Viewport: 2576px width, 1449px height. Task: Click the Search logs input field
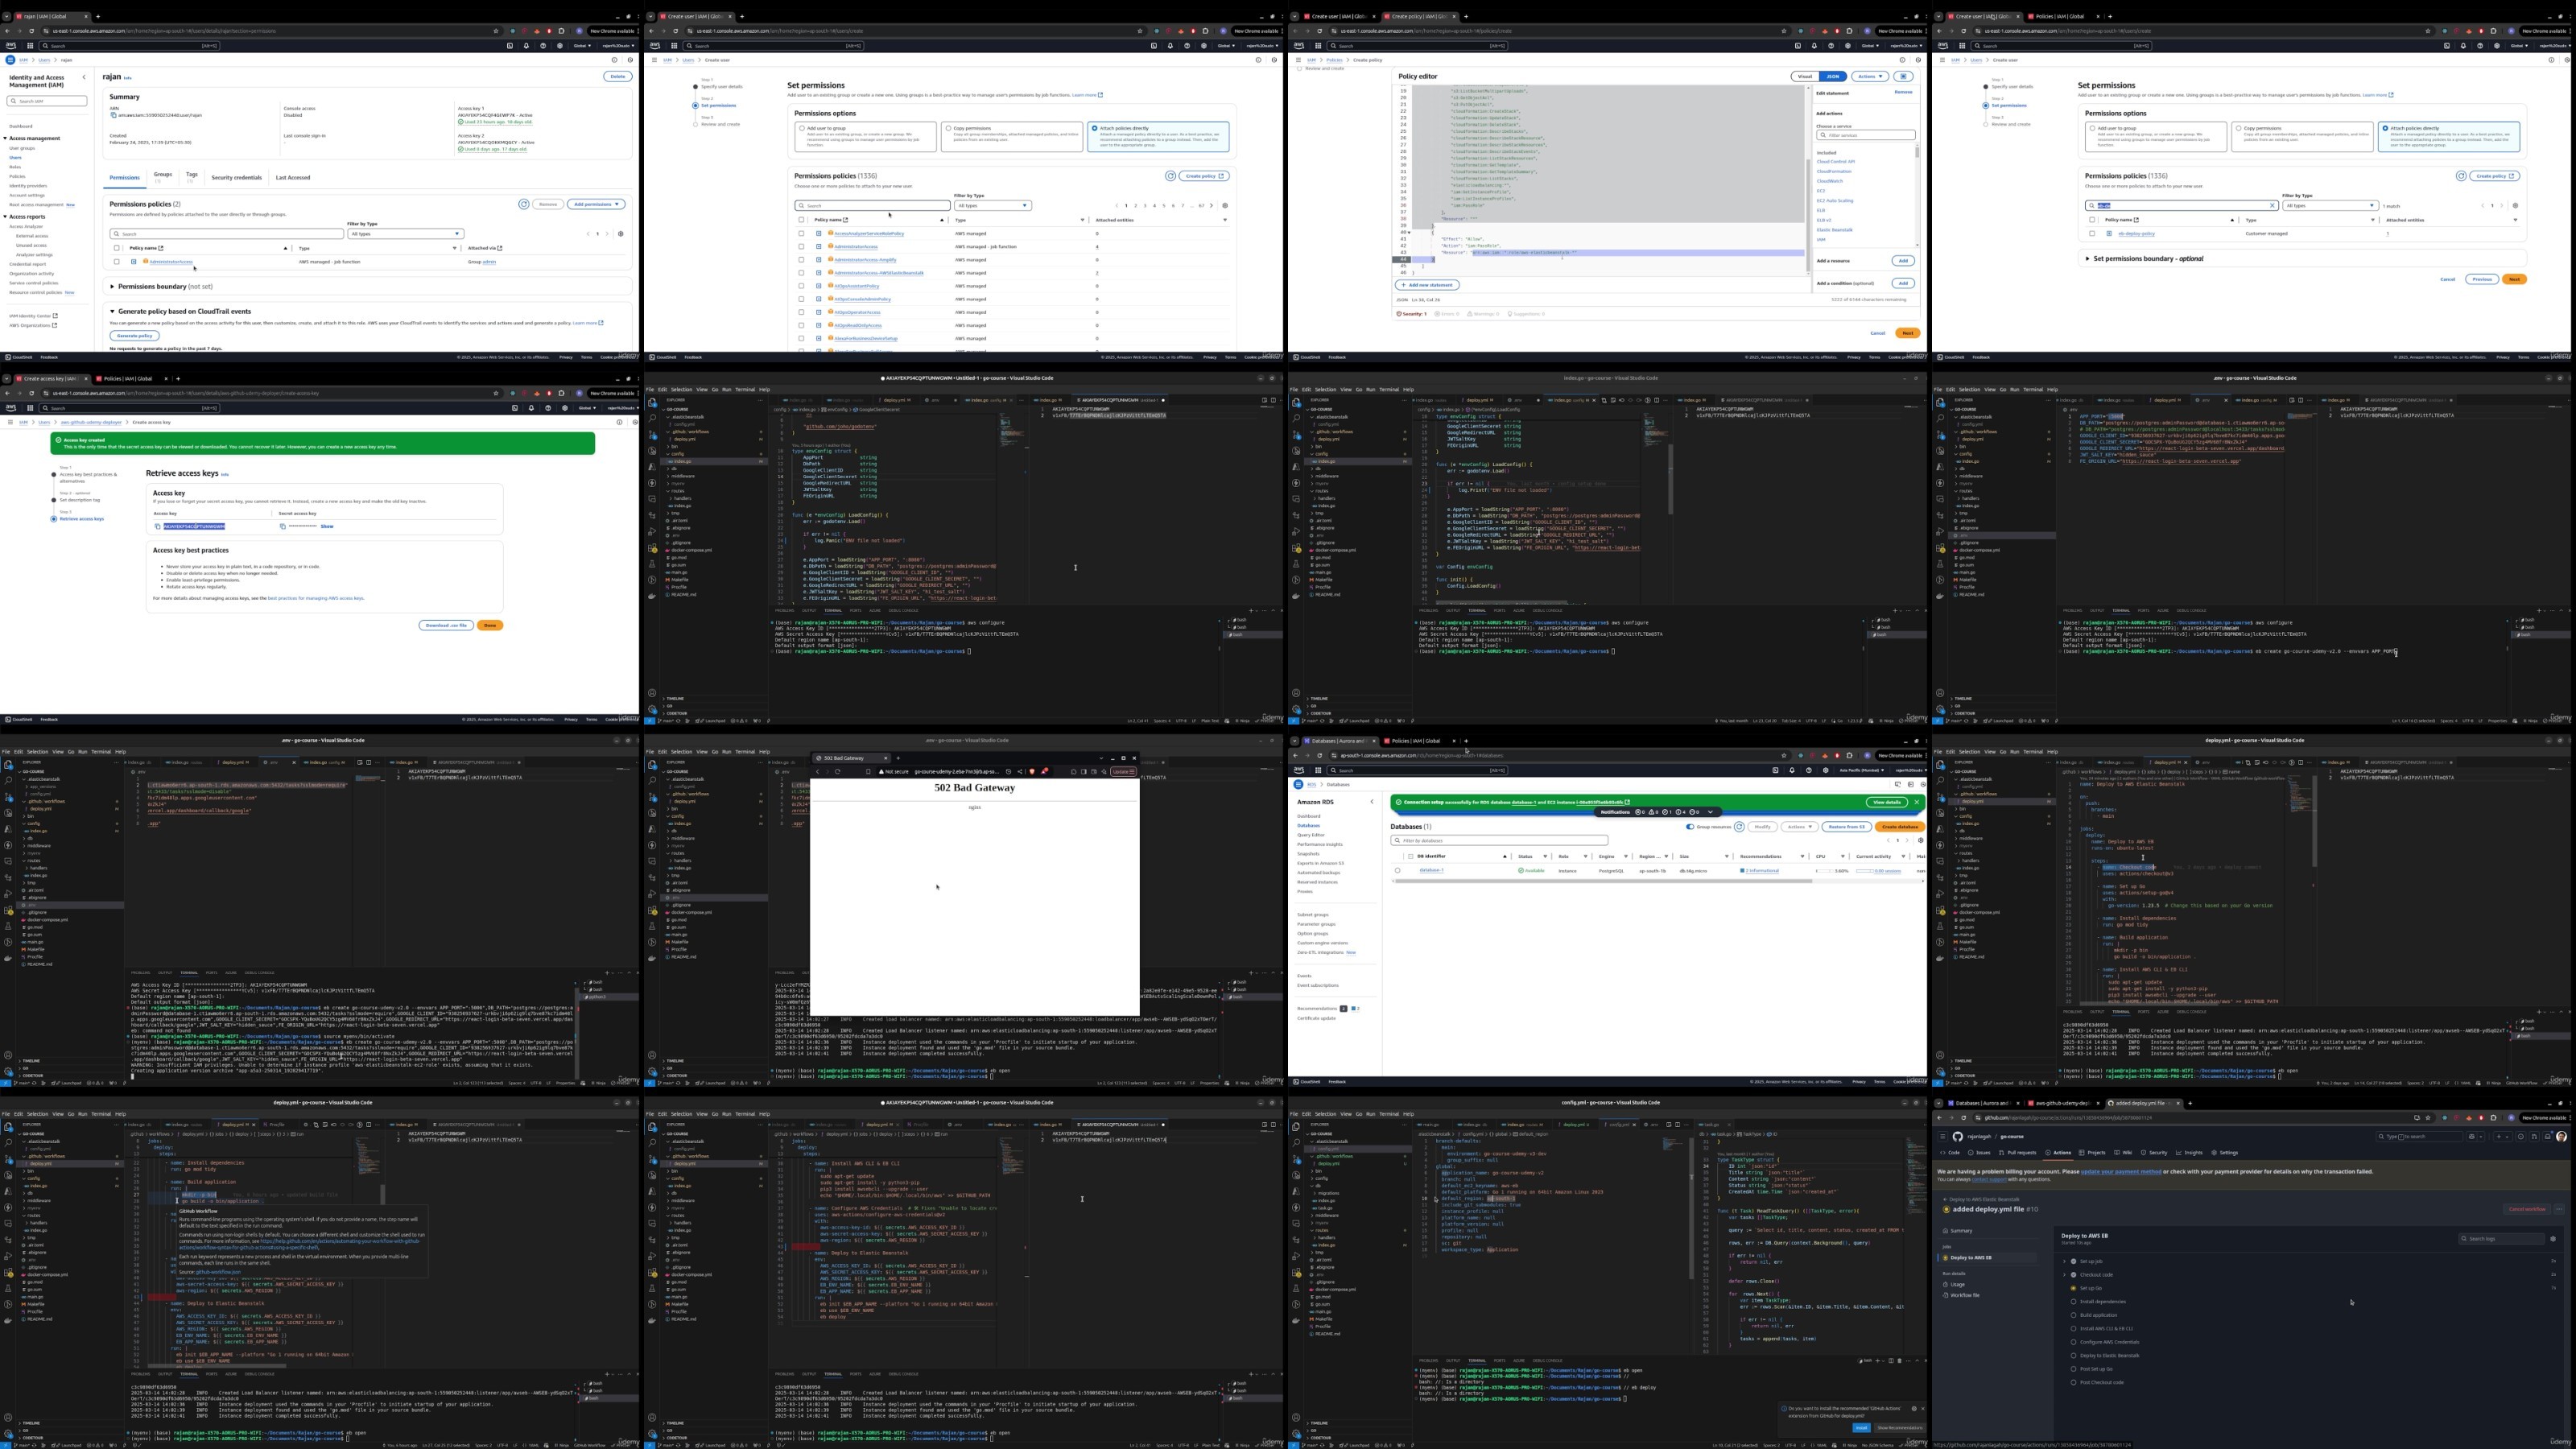pyautogui.click(x=2500, y=1239)
